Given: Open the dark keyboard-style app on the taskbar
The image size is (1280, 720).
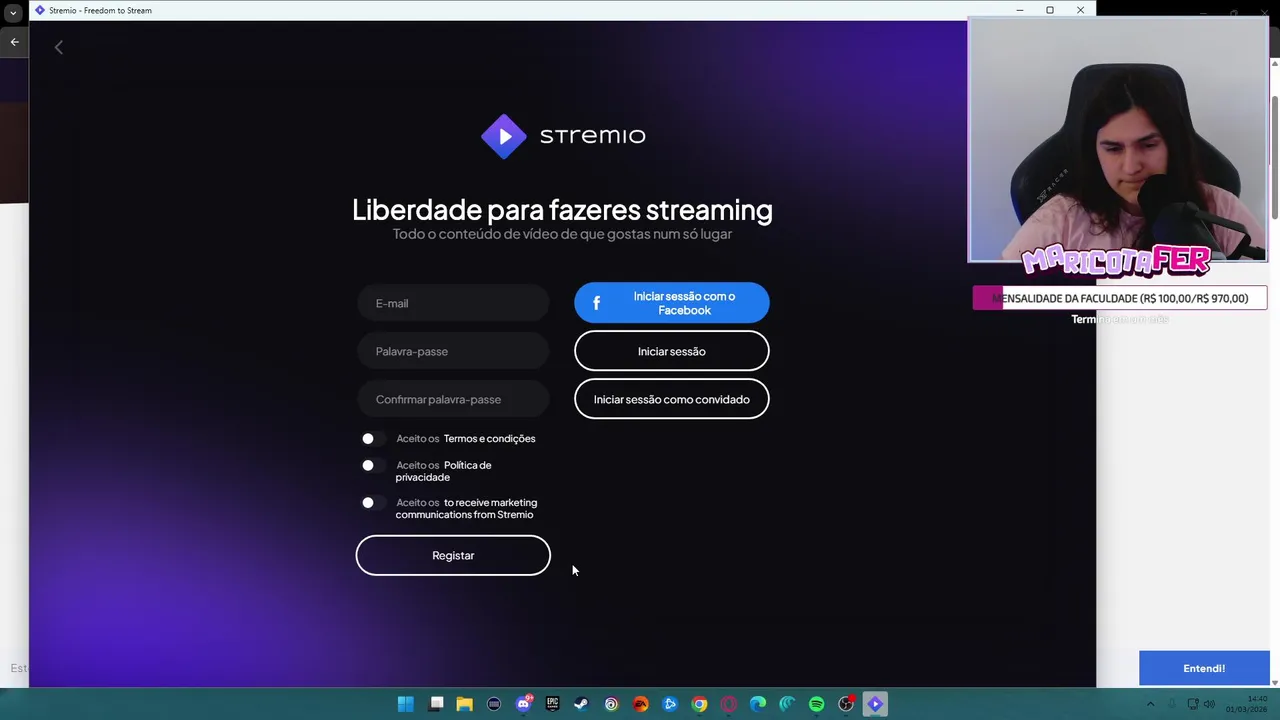Looking at the screenshot, I should [494, 704].
